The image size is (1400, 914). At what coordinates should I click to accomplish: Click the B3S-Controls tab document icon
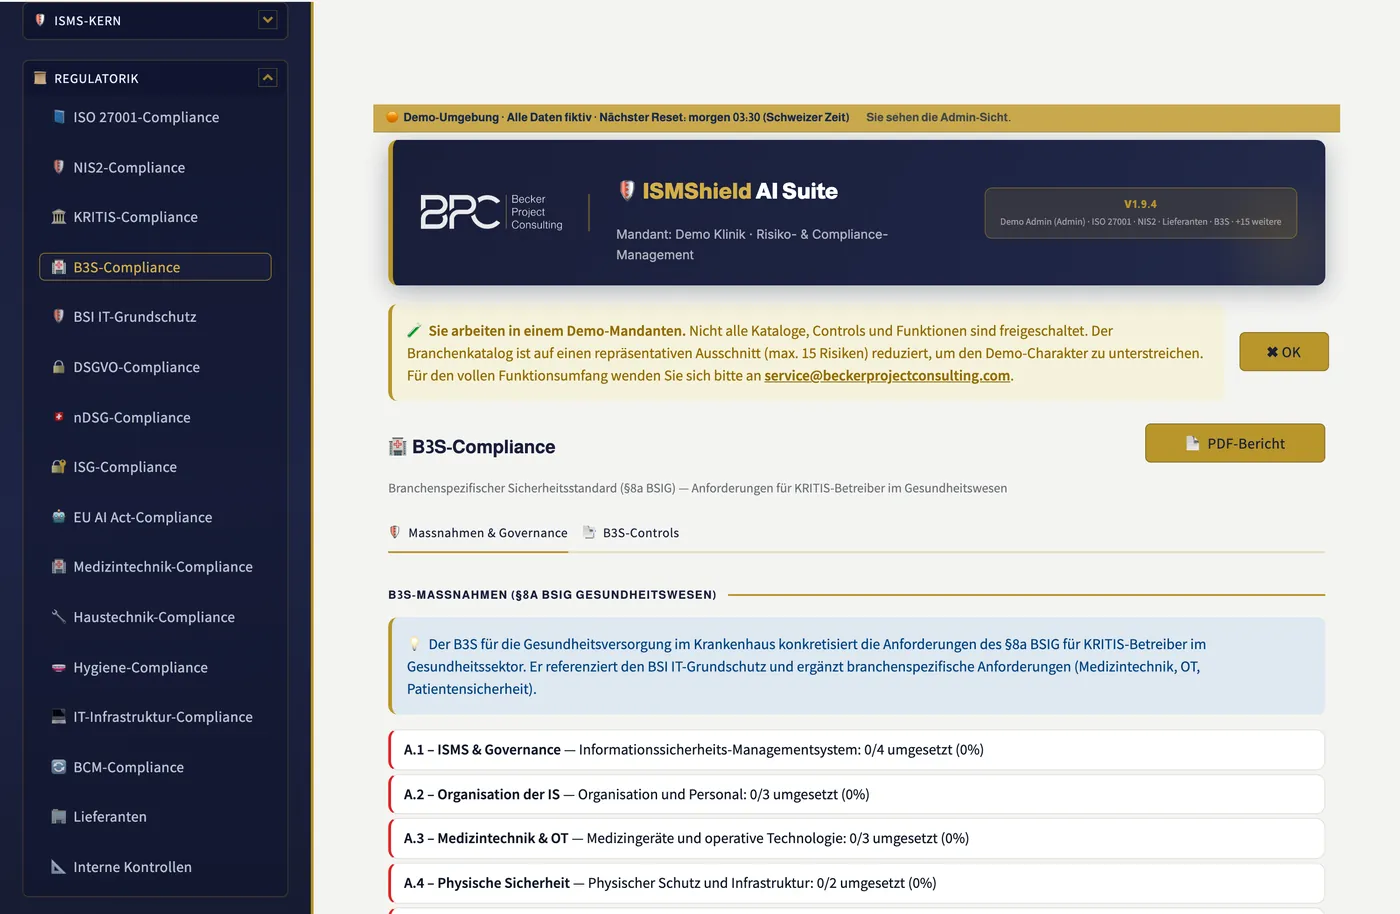(590, 532)
